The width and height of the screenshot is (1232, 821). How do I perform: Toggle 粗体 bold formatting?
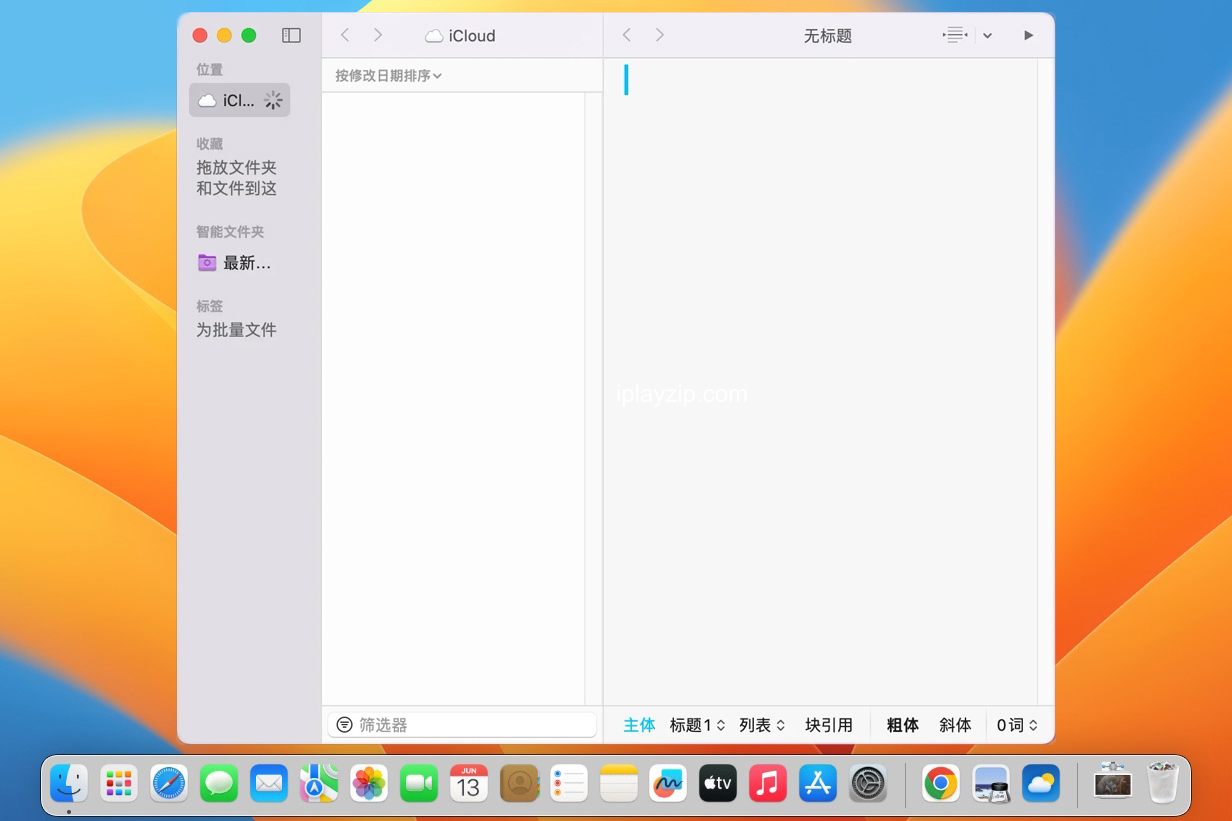902,725
